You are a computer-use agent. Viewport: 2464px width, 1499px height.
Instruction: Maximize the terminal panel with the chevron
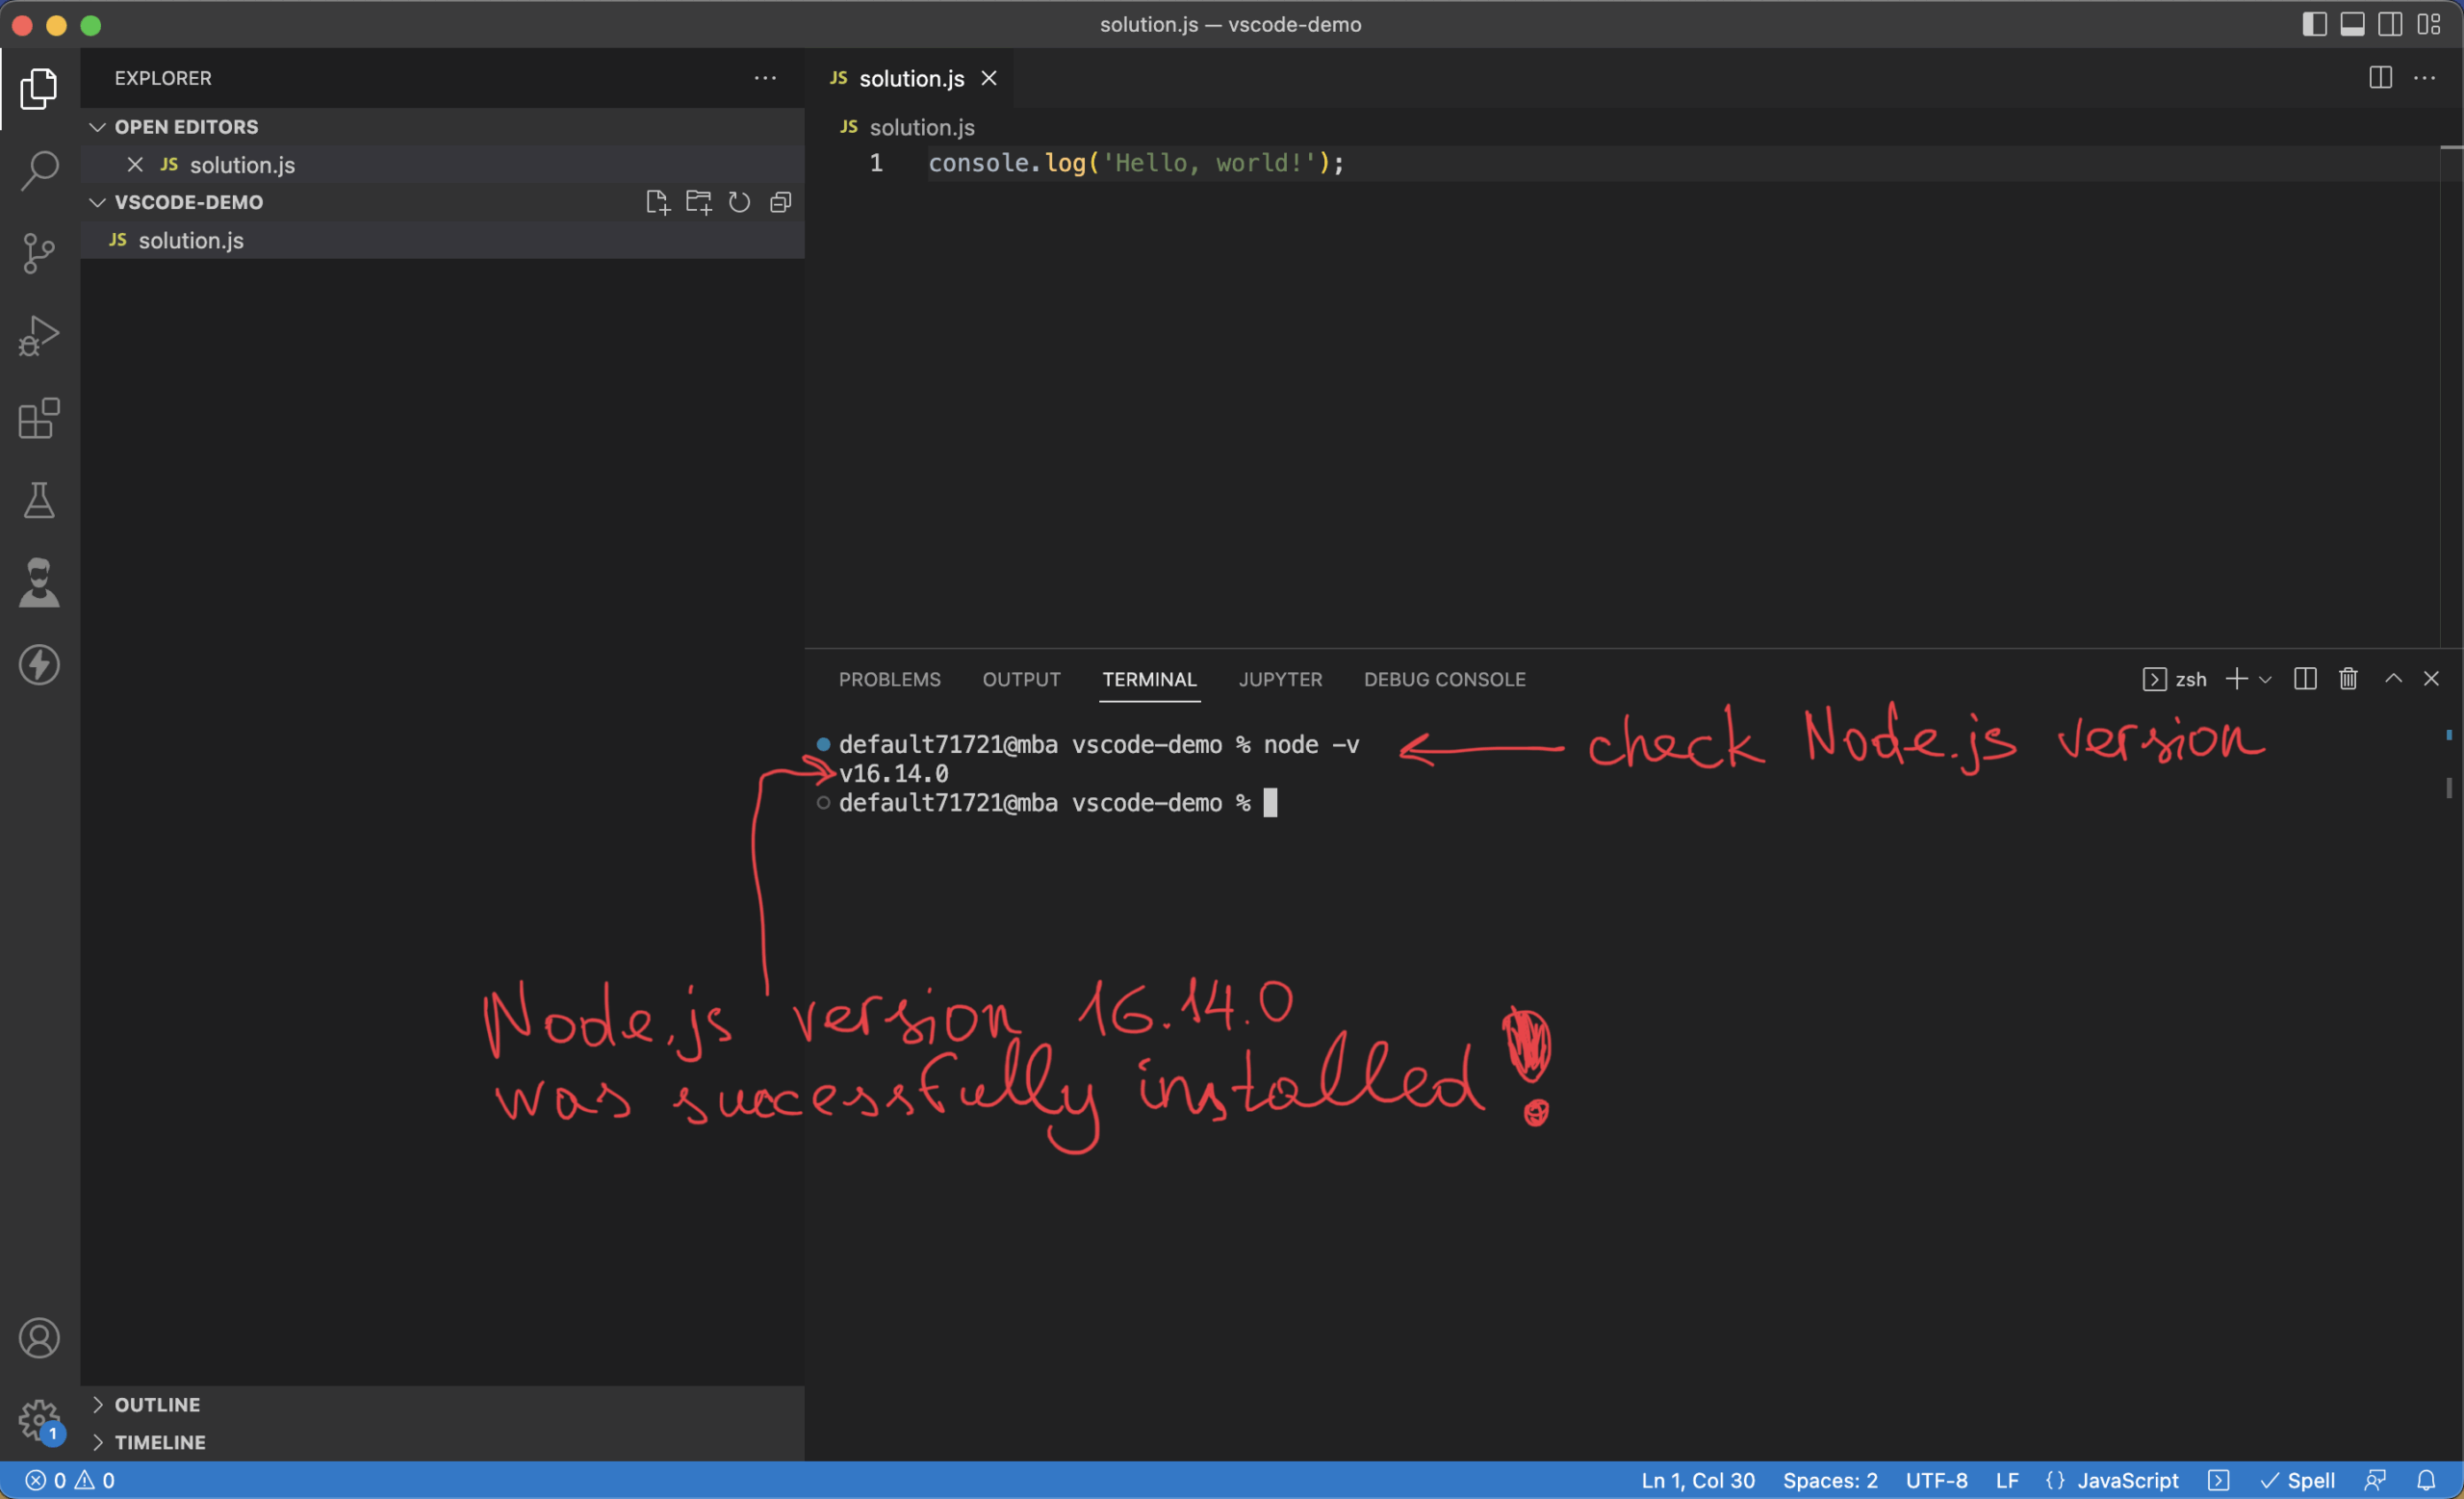click(x=2393, y=678)
